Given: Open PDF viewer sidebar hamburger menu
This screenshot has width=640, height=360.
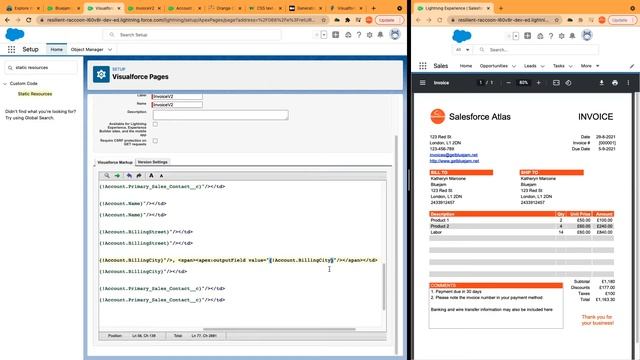Looking at the screenshot, I should pos(423,83).
